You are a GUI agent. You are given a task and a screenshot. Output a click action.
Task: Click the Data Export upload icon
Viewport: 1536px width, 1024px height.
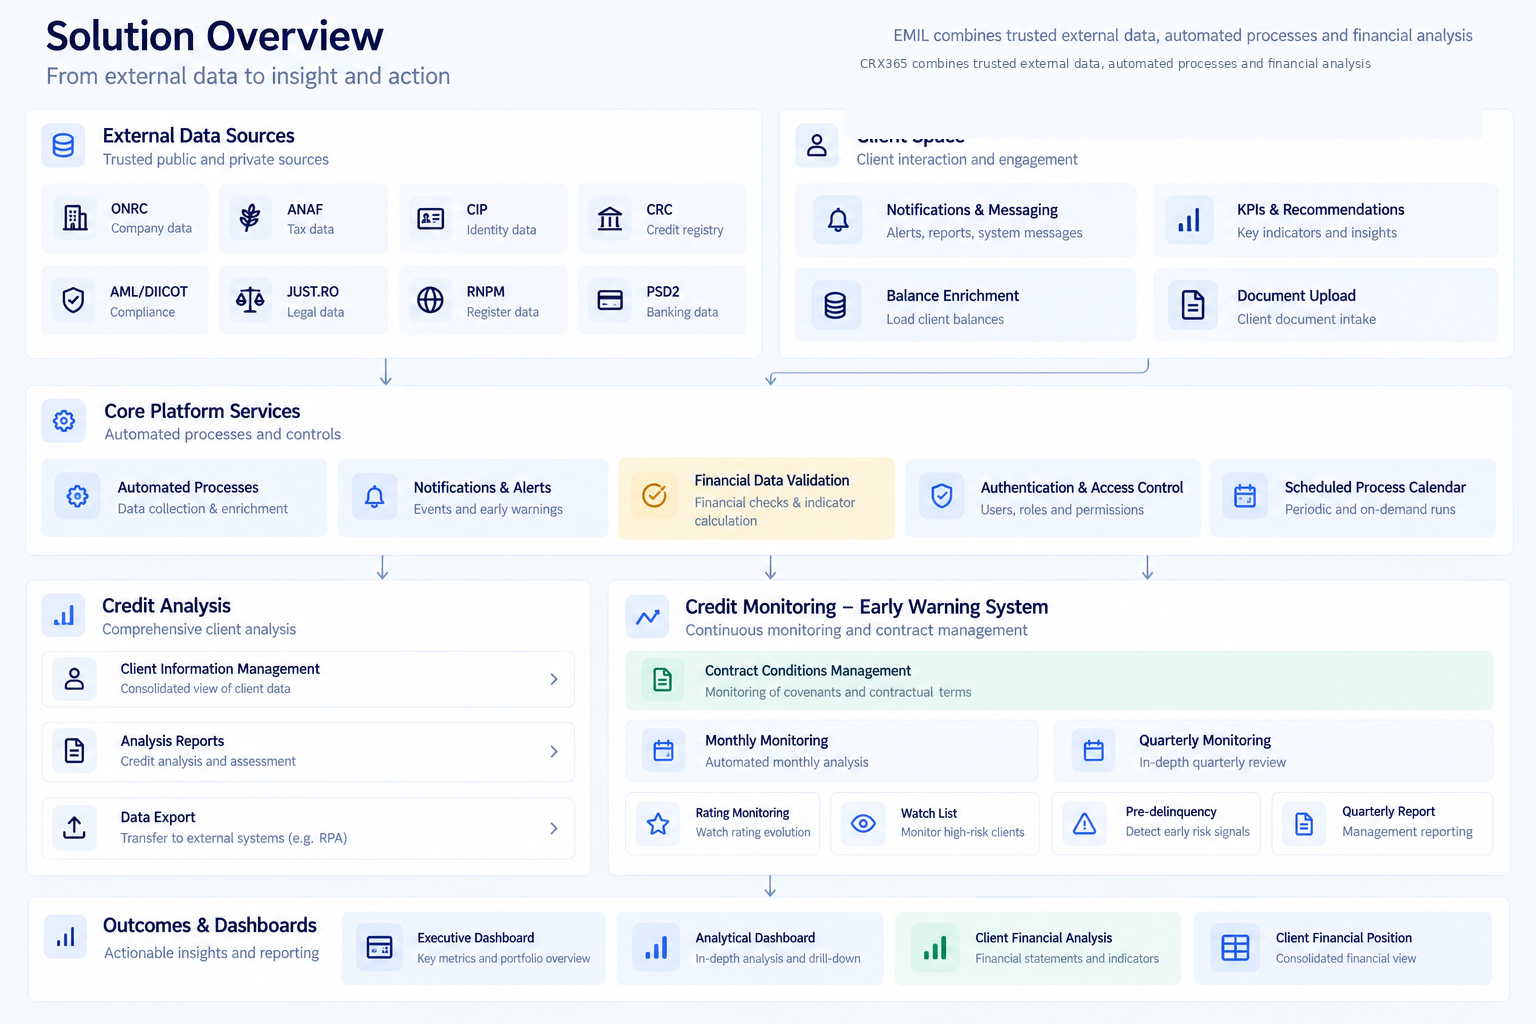(x=74, y=827)
